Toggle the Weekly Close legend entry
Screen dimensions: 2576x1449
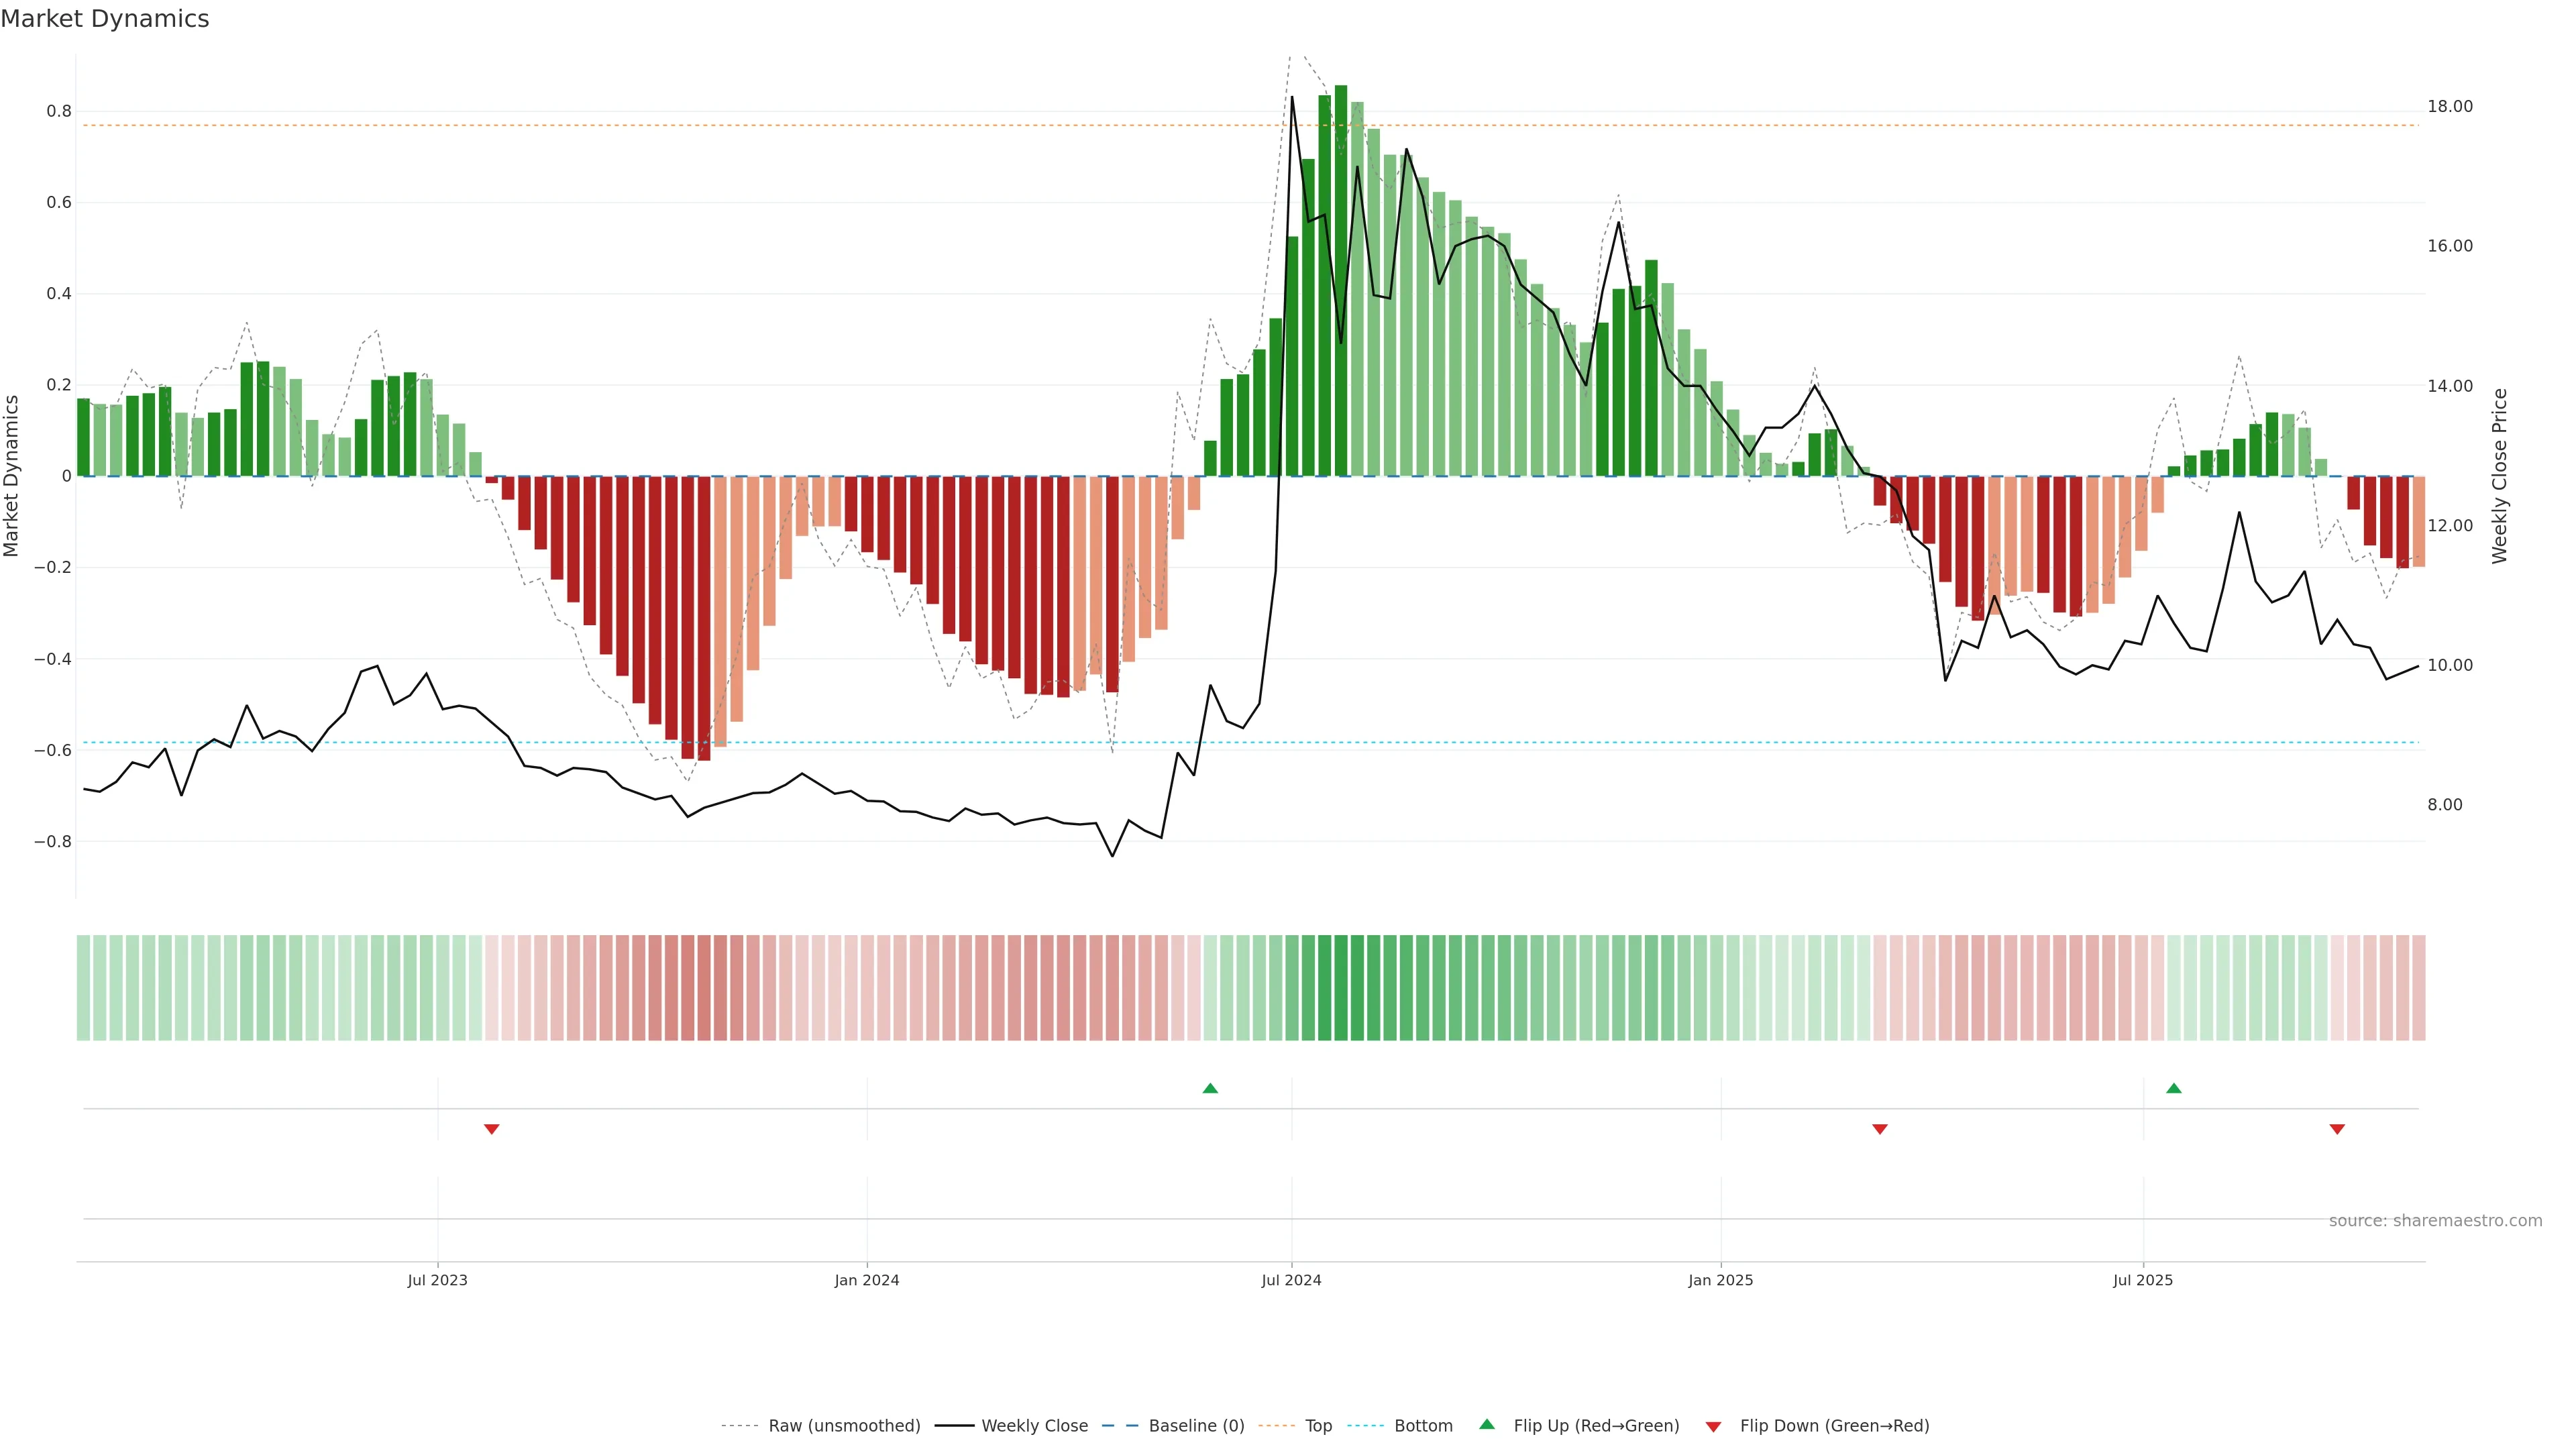[1034, 1426]
